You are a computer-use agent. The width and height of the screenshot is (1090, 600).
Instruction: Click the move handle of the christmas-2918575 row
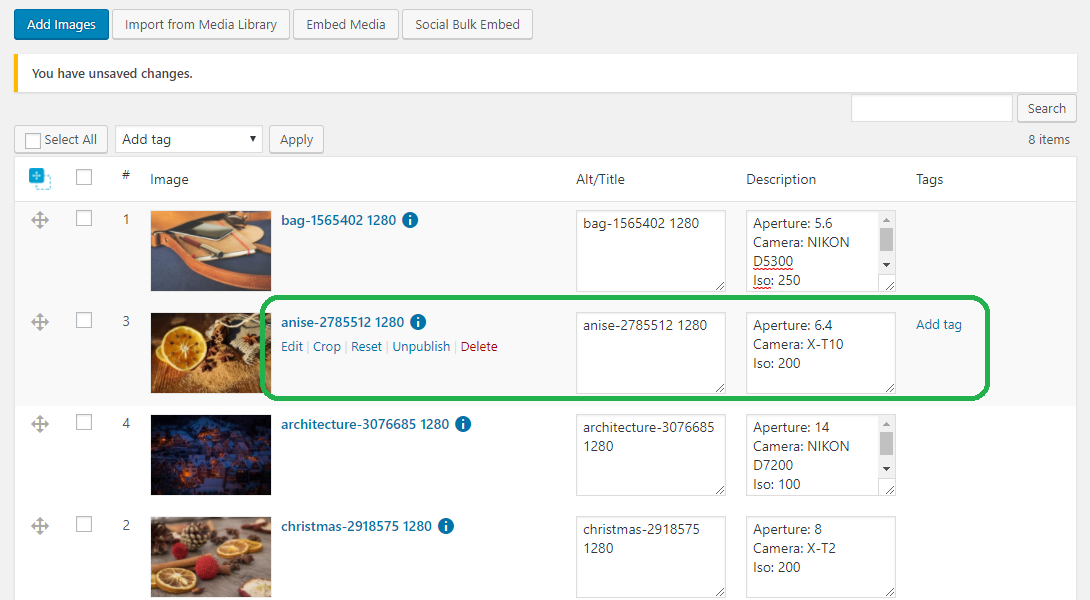(x=40, y=526)
